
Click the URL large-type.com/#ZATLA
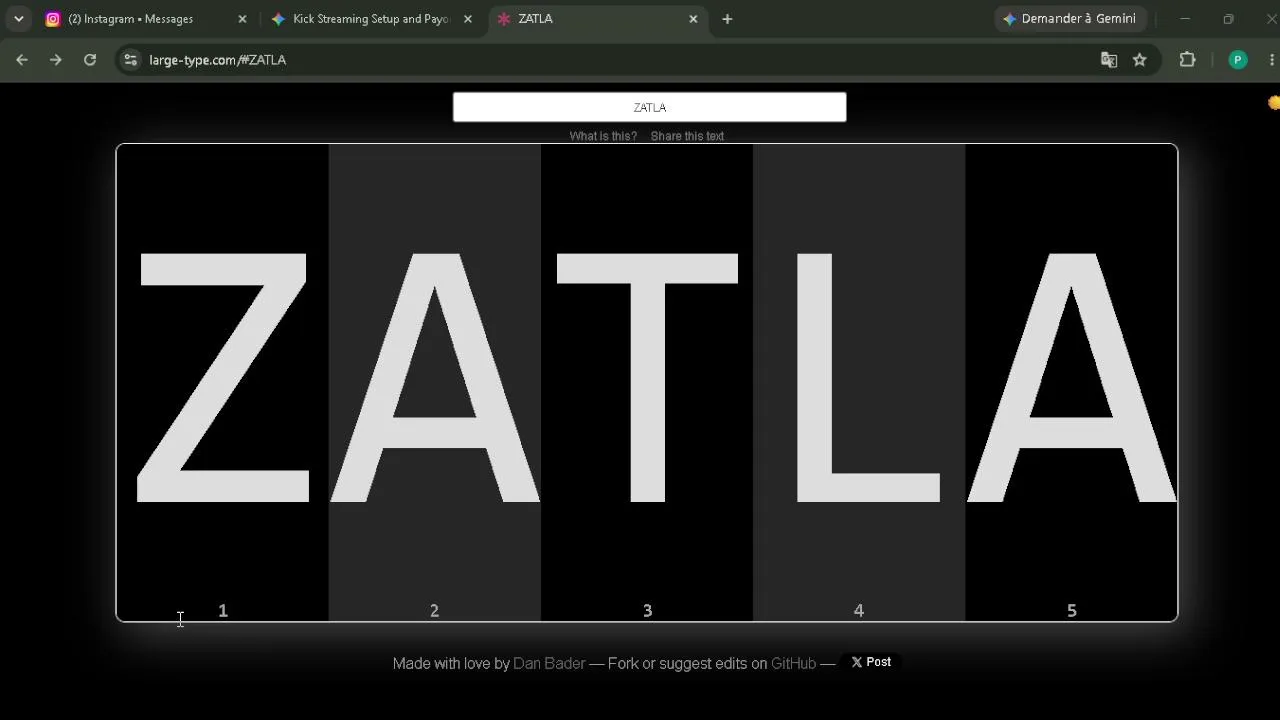pyautogui.click(x=217, y=60)
